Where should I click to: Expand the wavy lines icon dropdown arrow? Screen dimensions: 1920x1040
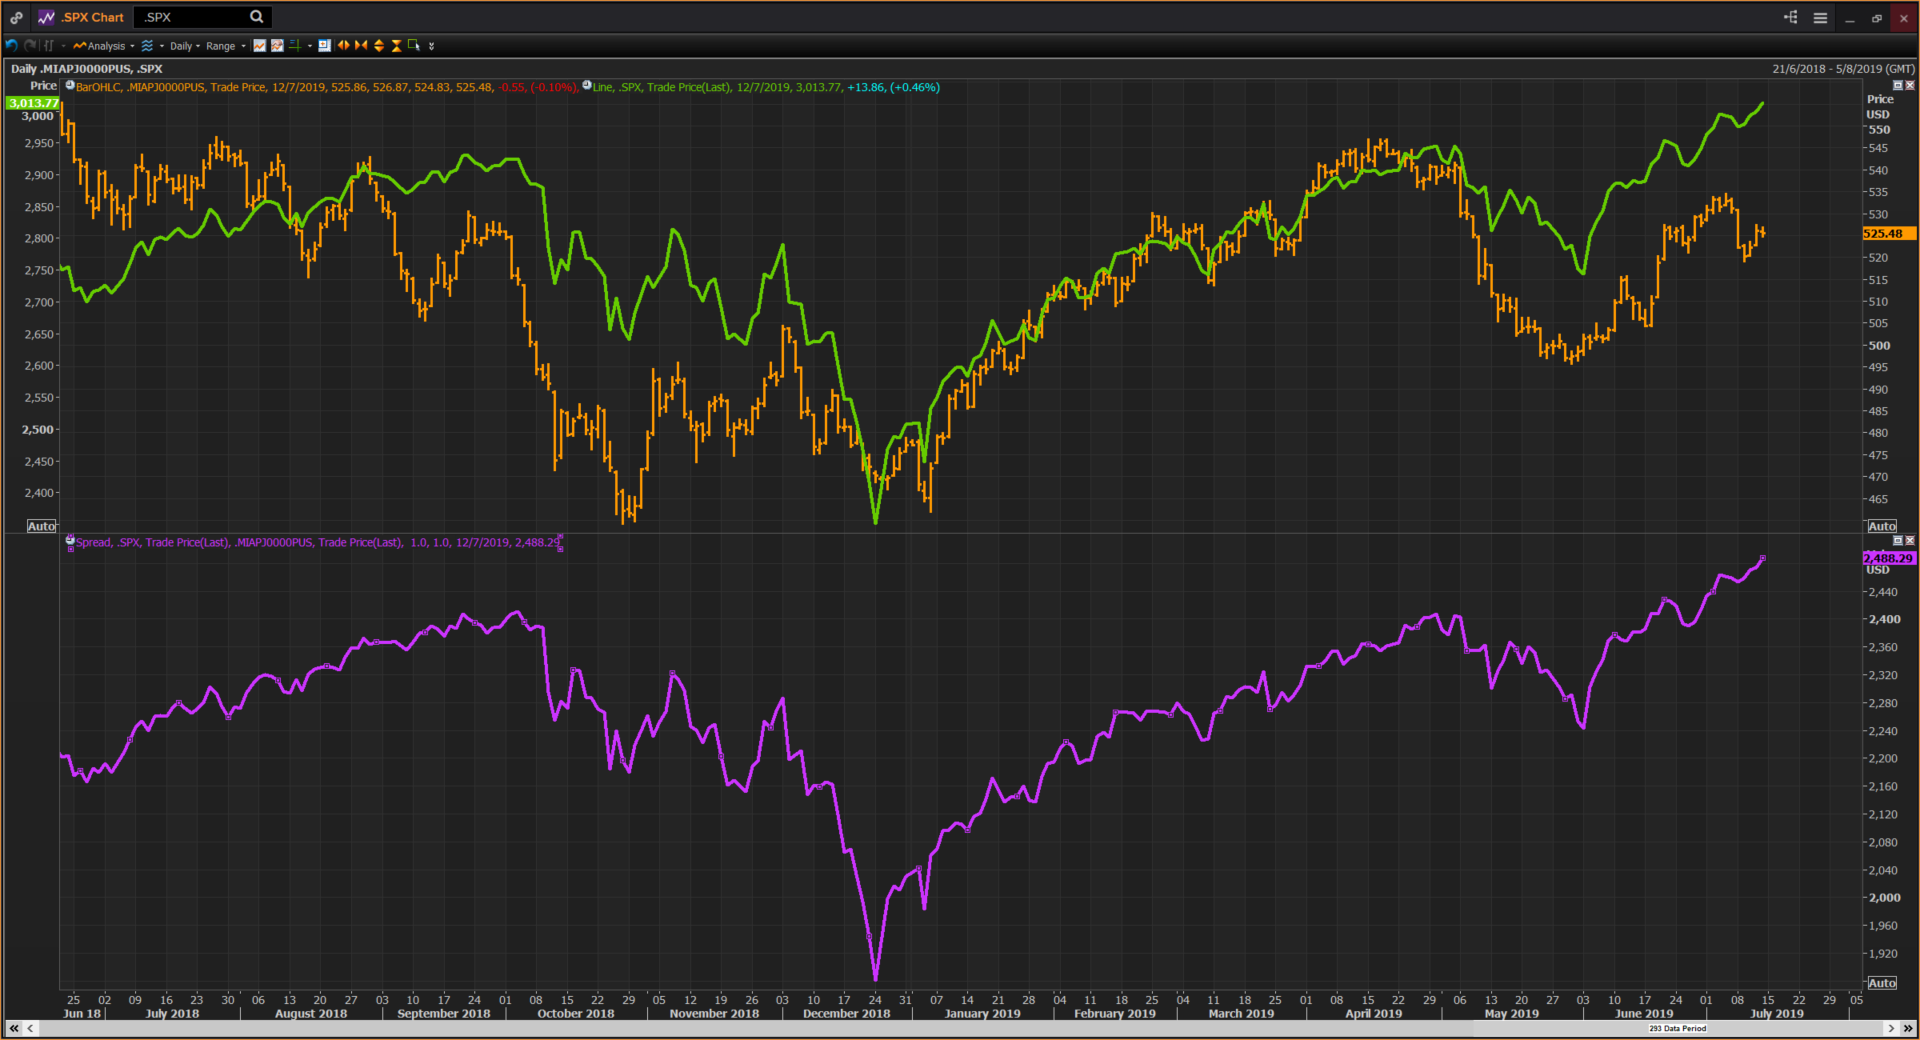point(162,46)
